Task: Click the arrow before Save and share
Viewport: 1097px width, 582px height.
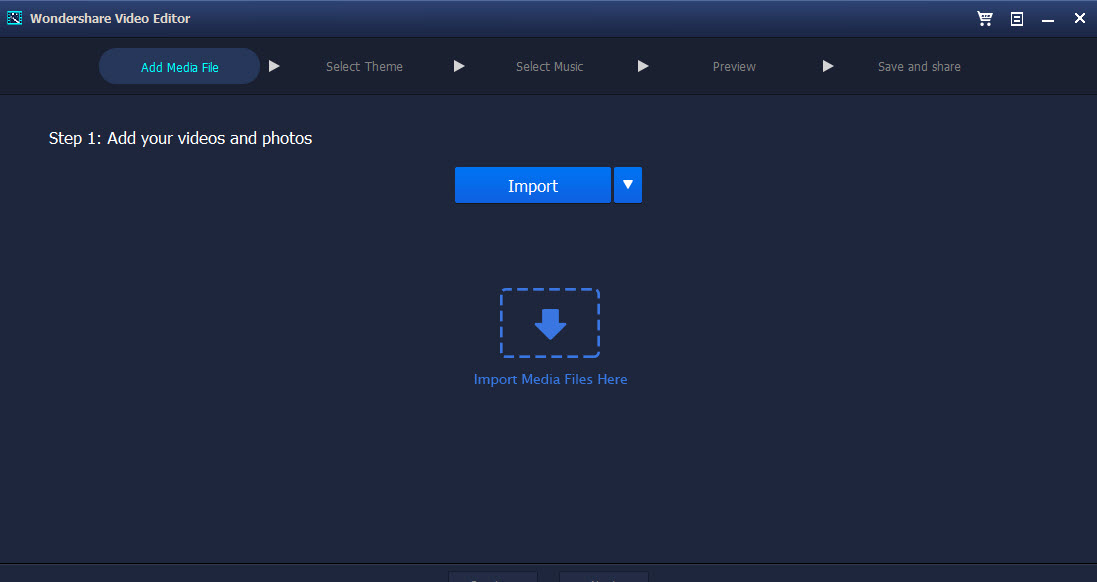Action: [x=828, y=66]
